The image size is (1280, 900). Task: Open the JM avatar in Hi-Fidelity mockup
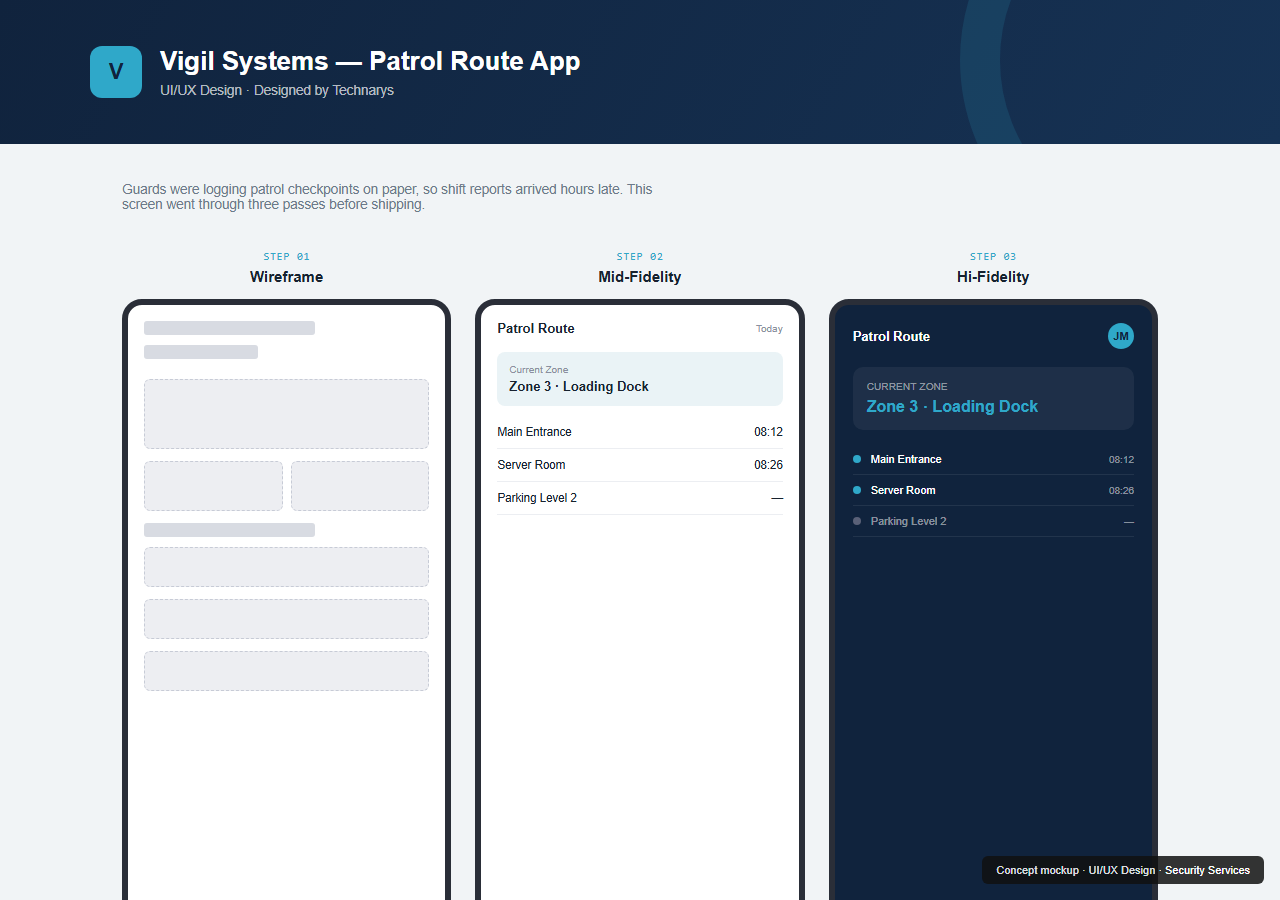1121,336
